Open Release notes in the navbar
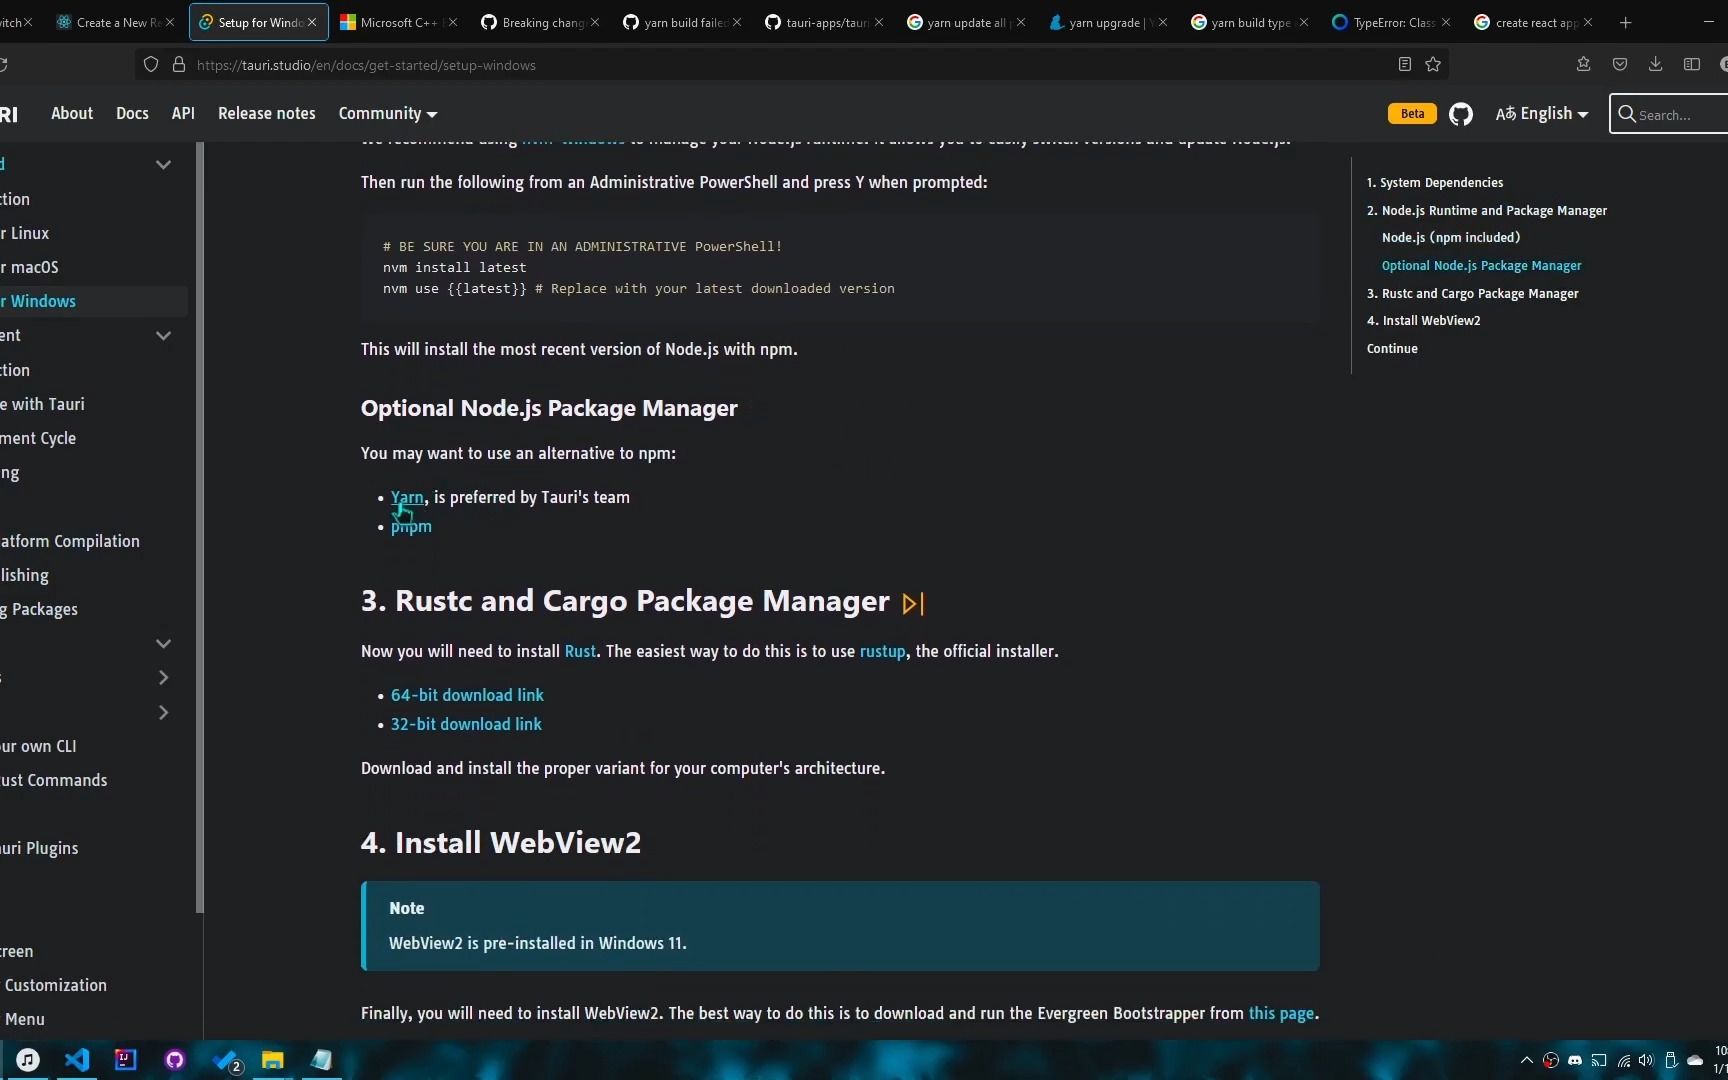This screenshot has height=1080, width=1728. (x=267, y=114)
